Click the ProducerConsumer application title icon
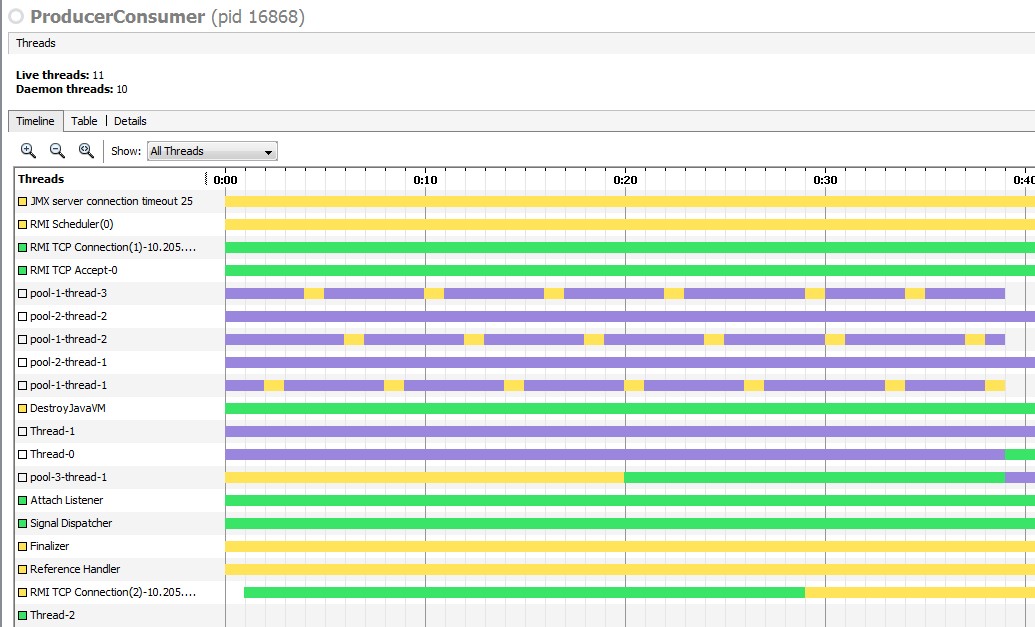1035x627 pixels. point(16,17)
